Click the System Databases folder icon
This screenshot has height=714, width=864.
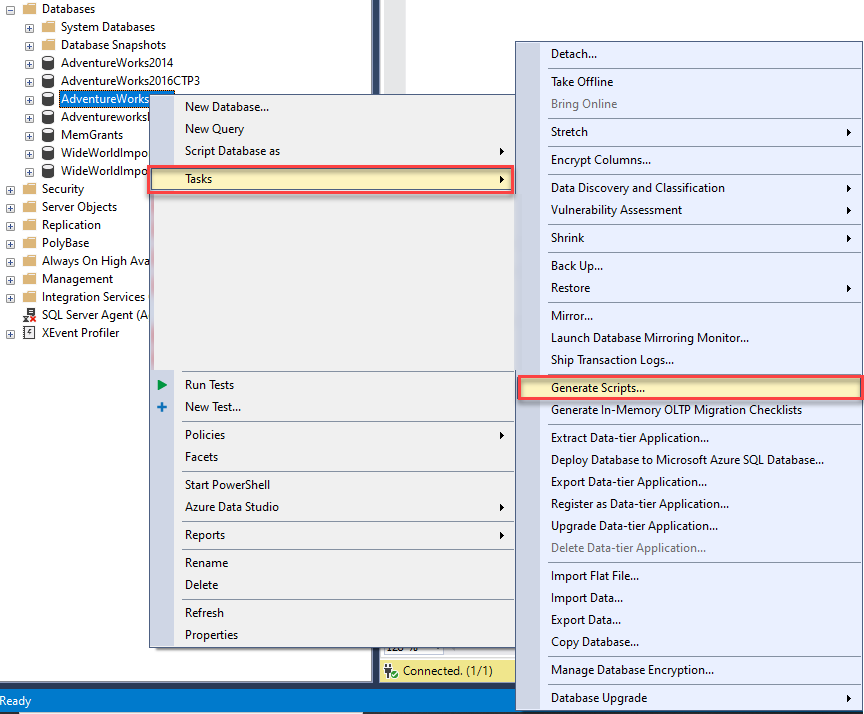coord(48,26)
